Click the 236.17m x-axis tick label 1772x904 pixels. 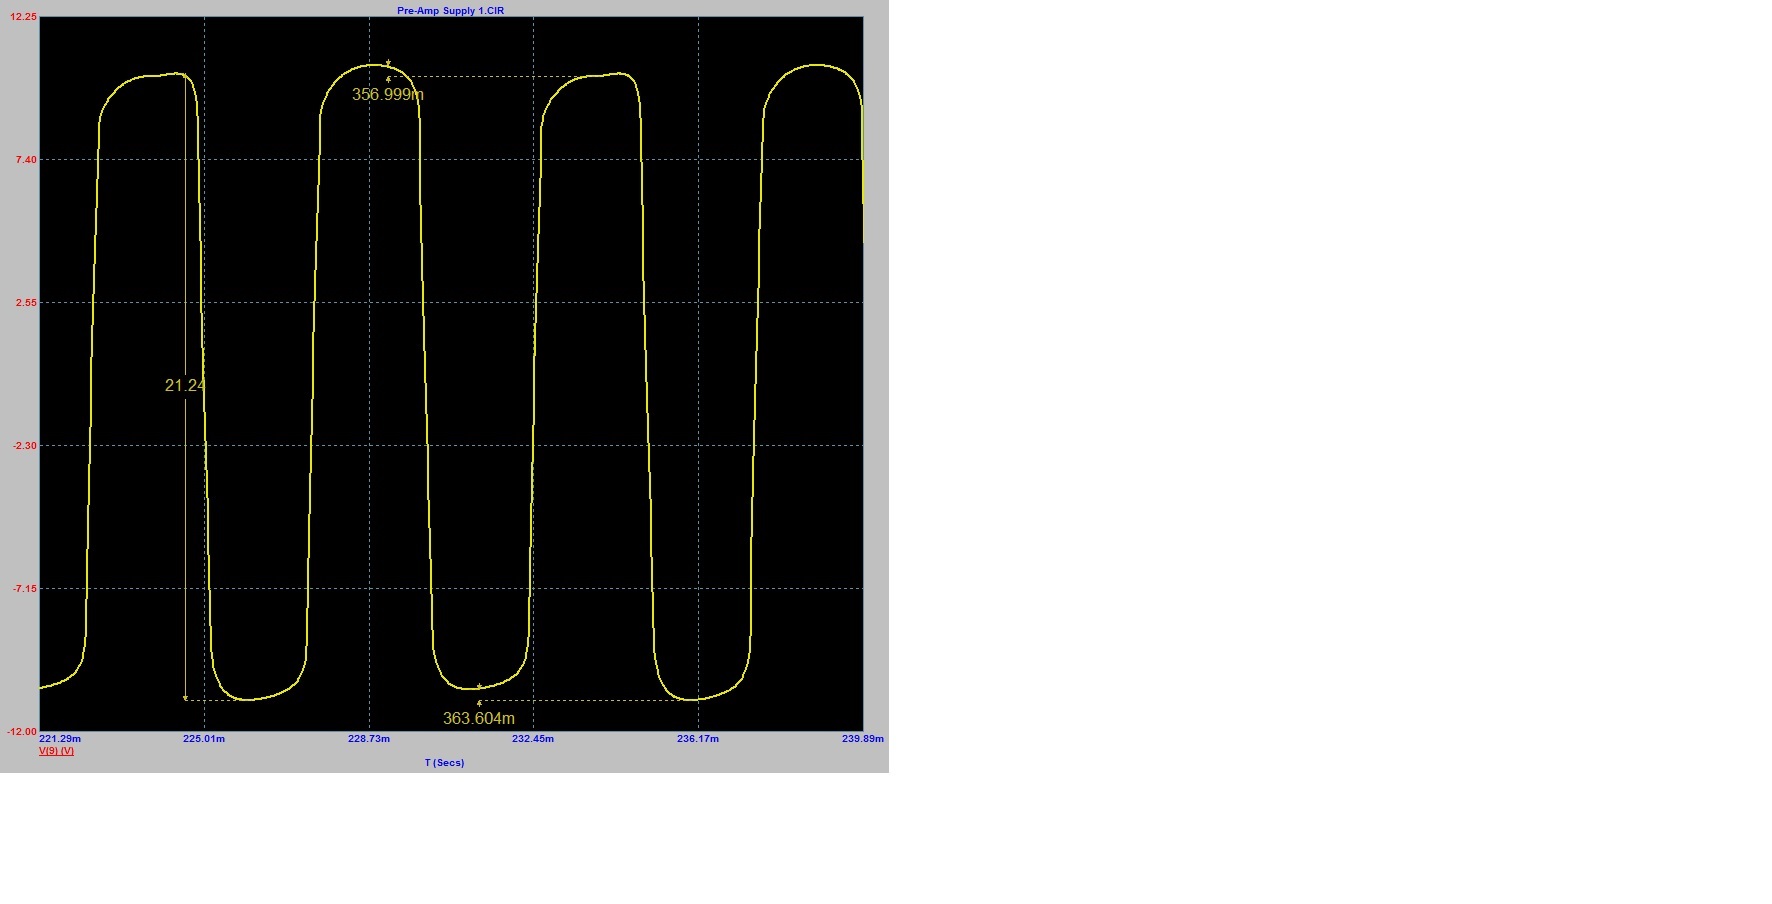click(698, 739)
